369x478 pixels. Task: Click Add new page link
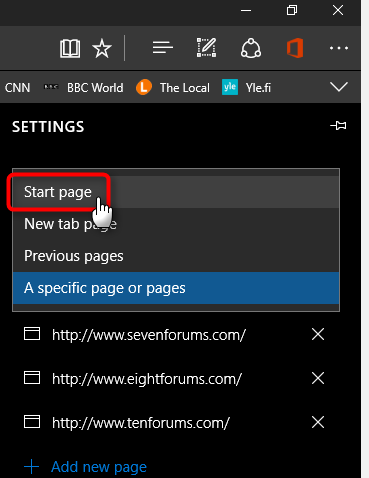tap(85, 467)
